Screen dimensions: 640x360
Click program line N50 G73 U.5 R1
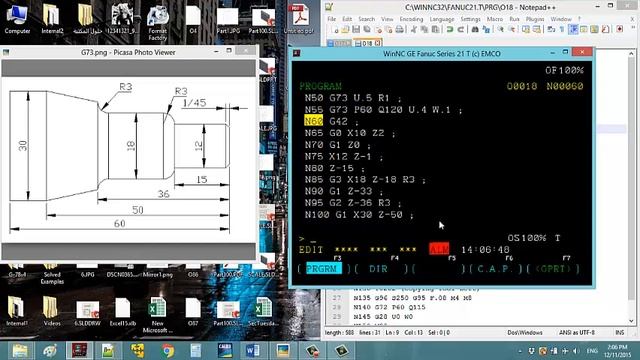pos(353,98)
